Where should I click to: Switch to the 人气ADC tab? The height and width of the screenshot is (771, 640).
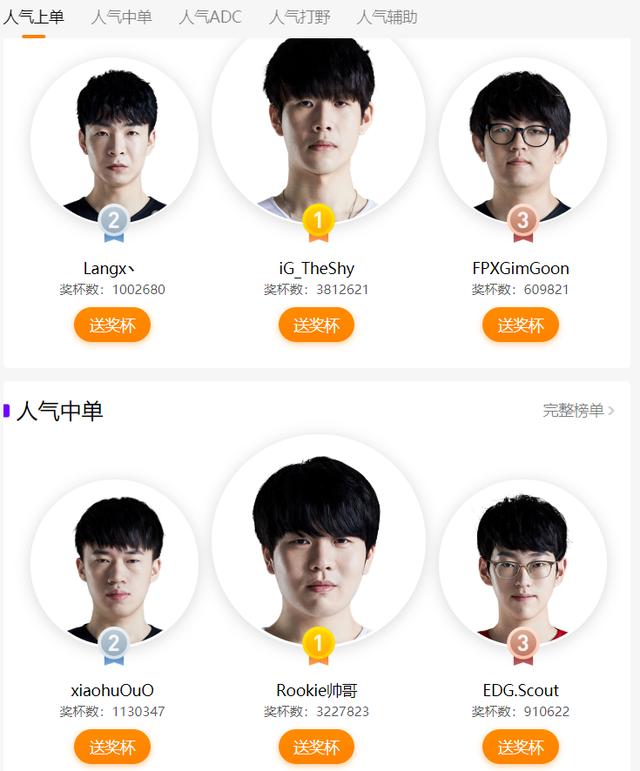pyautogui.click(x=210, y=17)
